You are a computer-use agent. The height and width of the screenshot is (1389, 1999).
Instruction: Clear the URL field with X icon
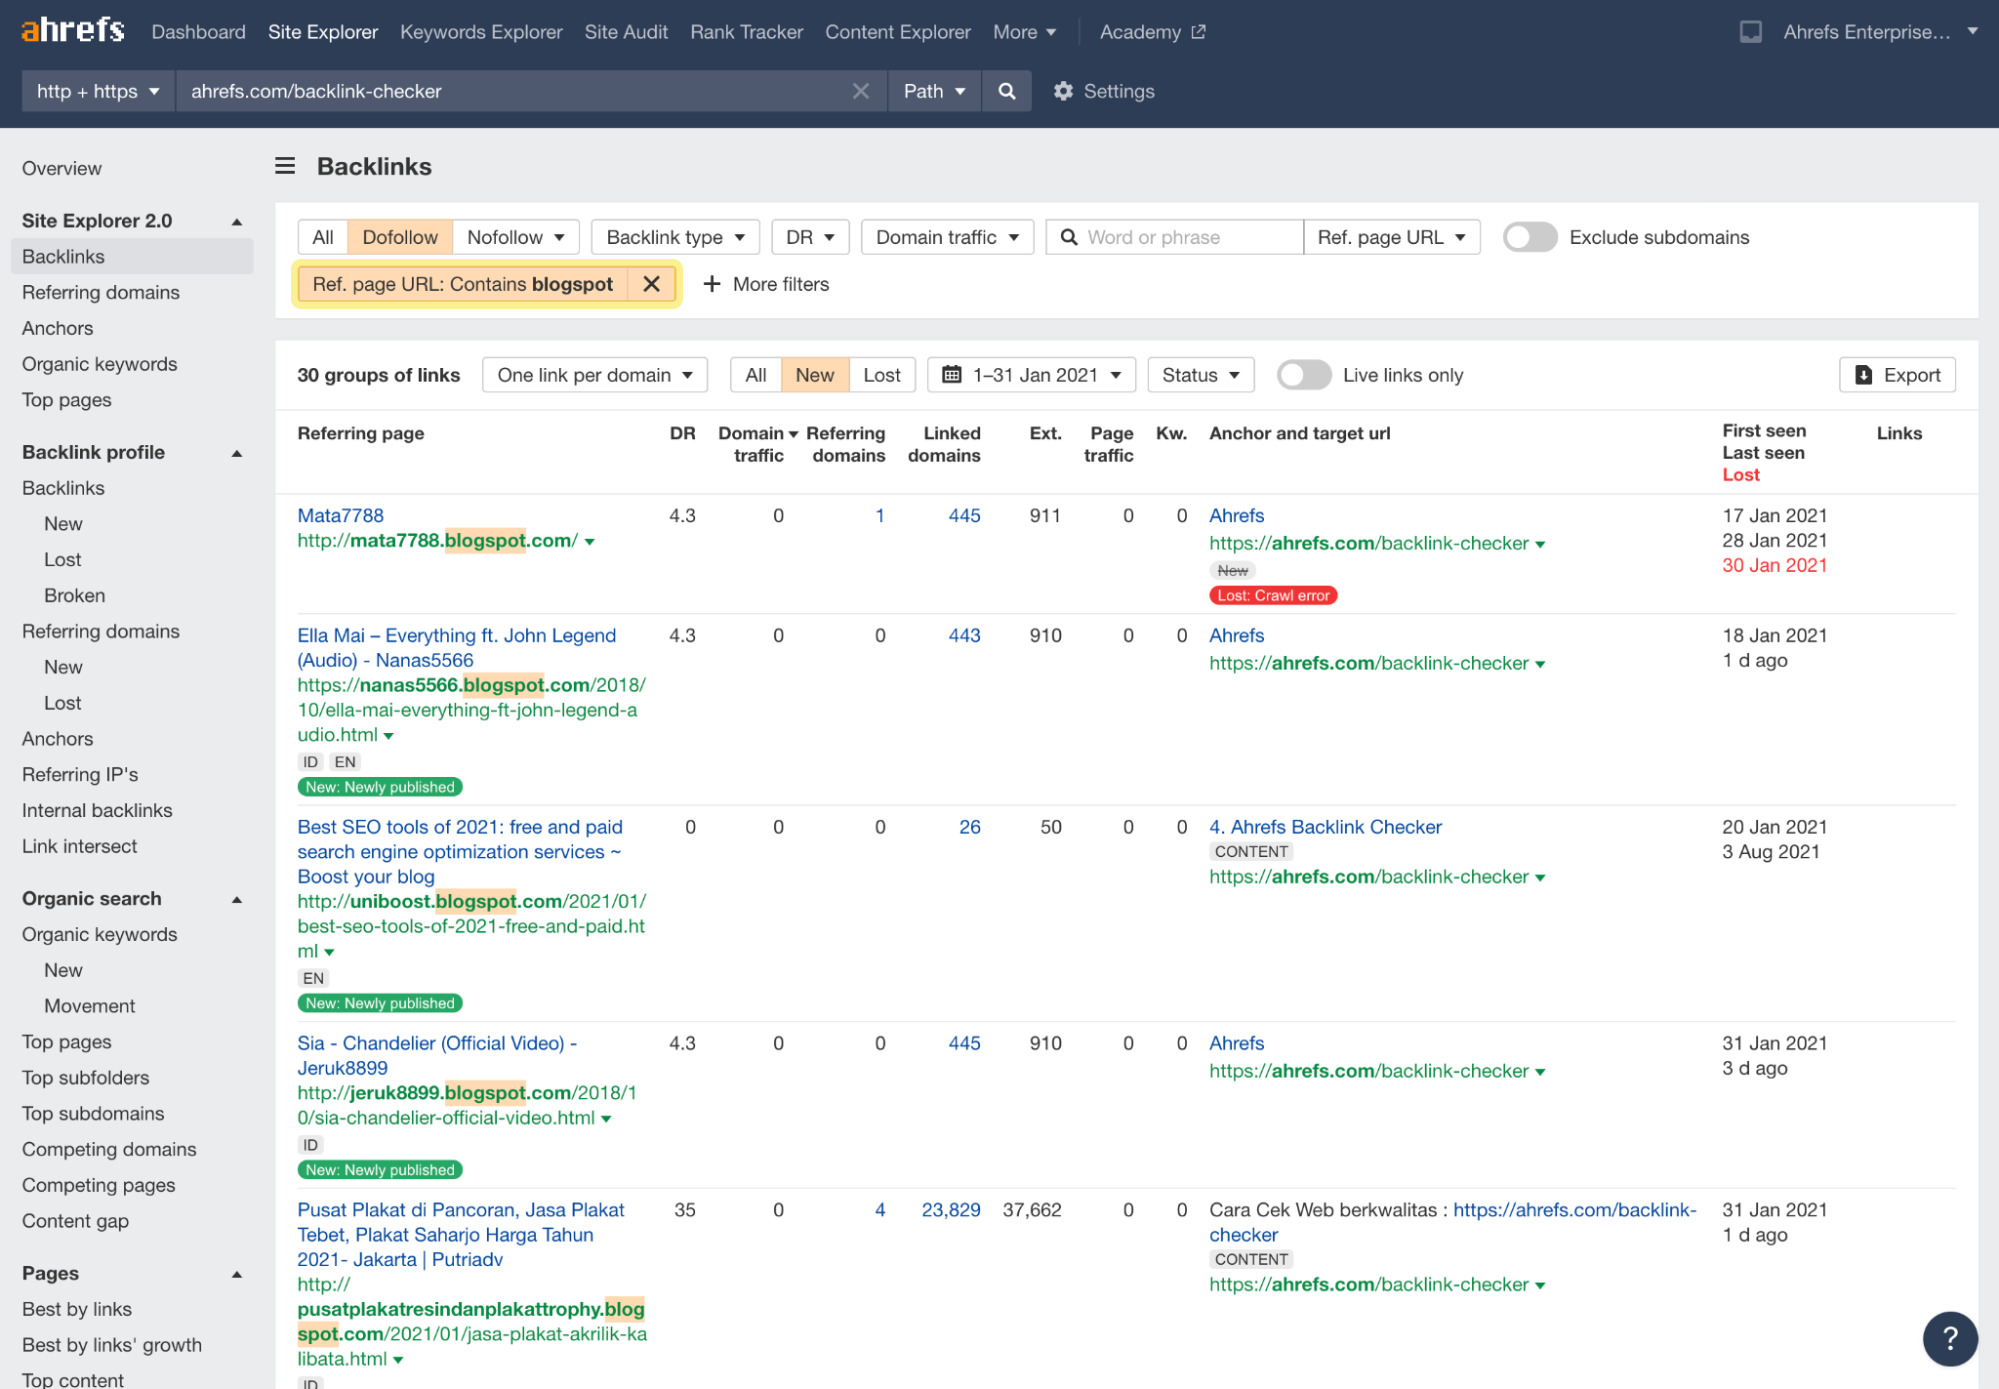860,91
